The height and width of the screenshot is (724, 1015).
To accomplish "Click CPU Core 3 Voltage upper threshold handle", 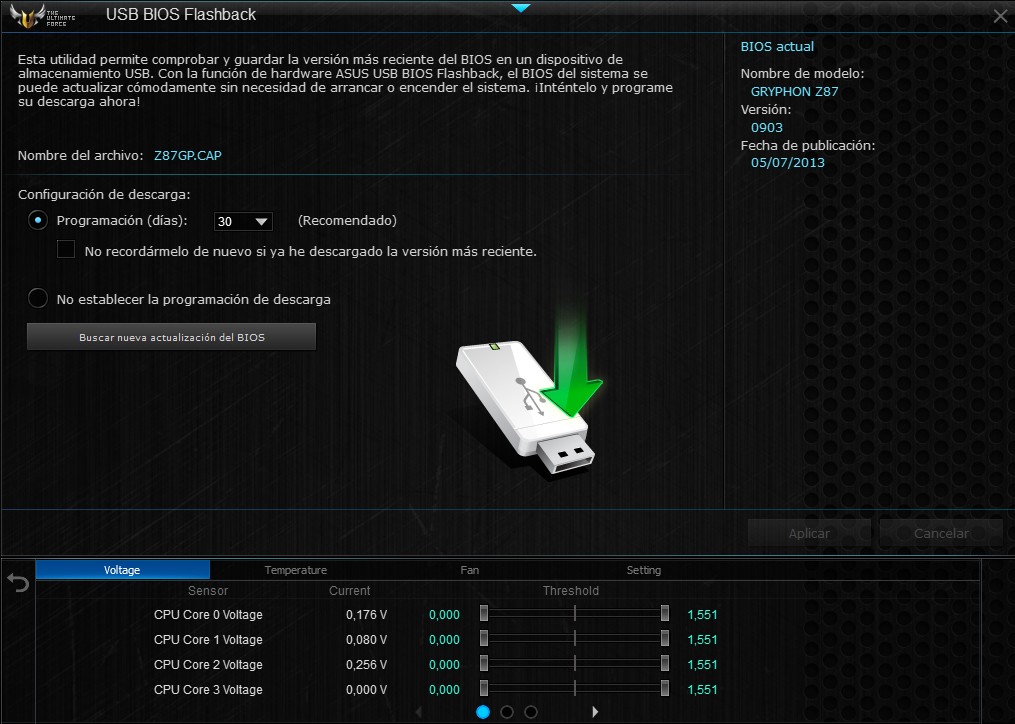I will 665,689.
